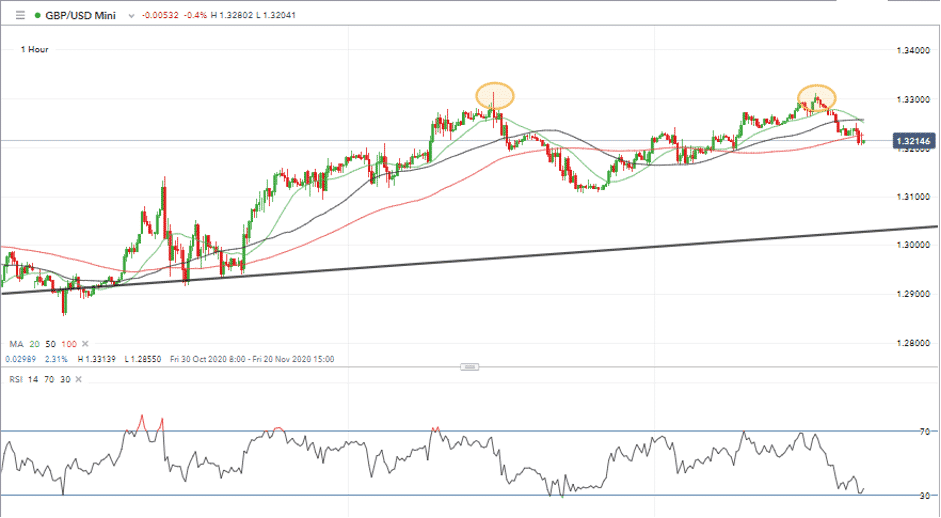Click the range high value H 1.33139
Viewport: 941px width, 518px height.
pos(96,359)
